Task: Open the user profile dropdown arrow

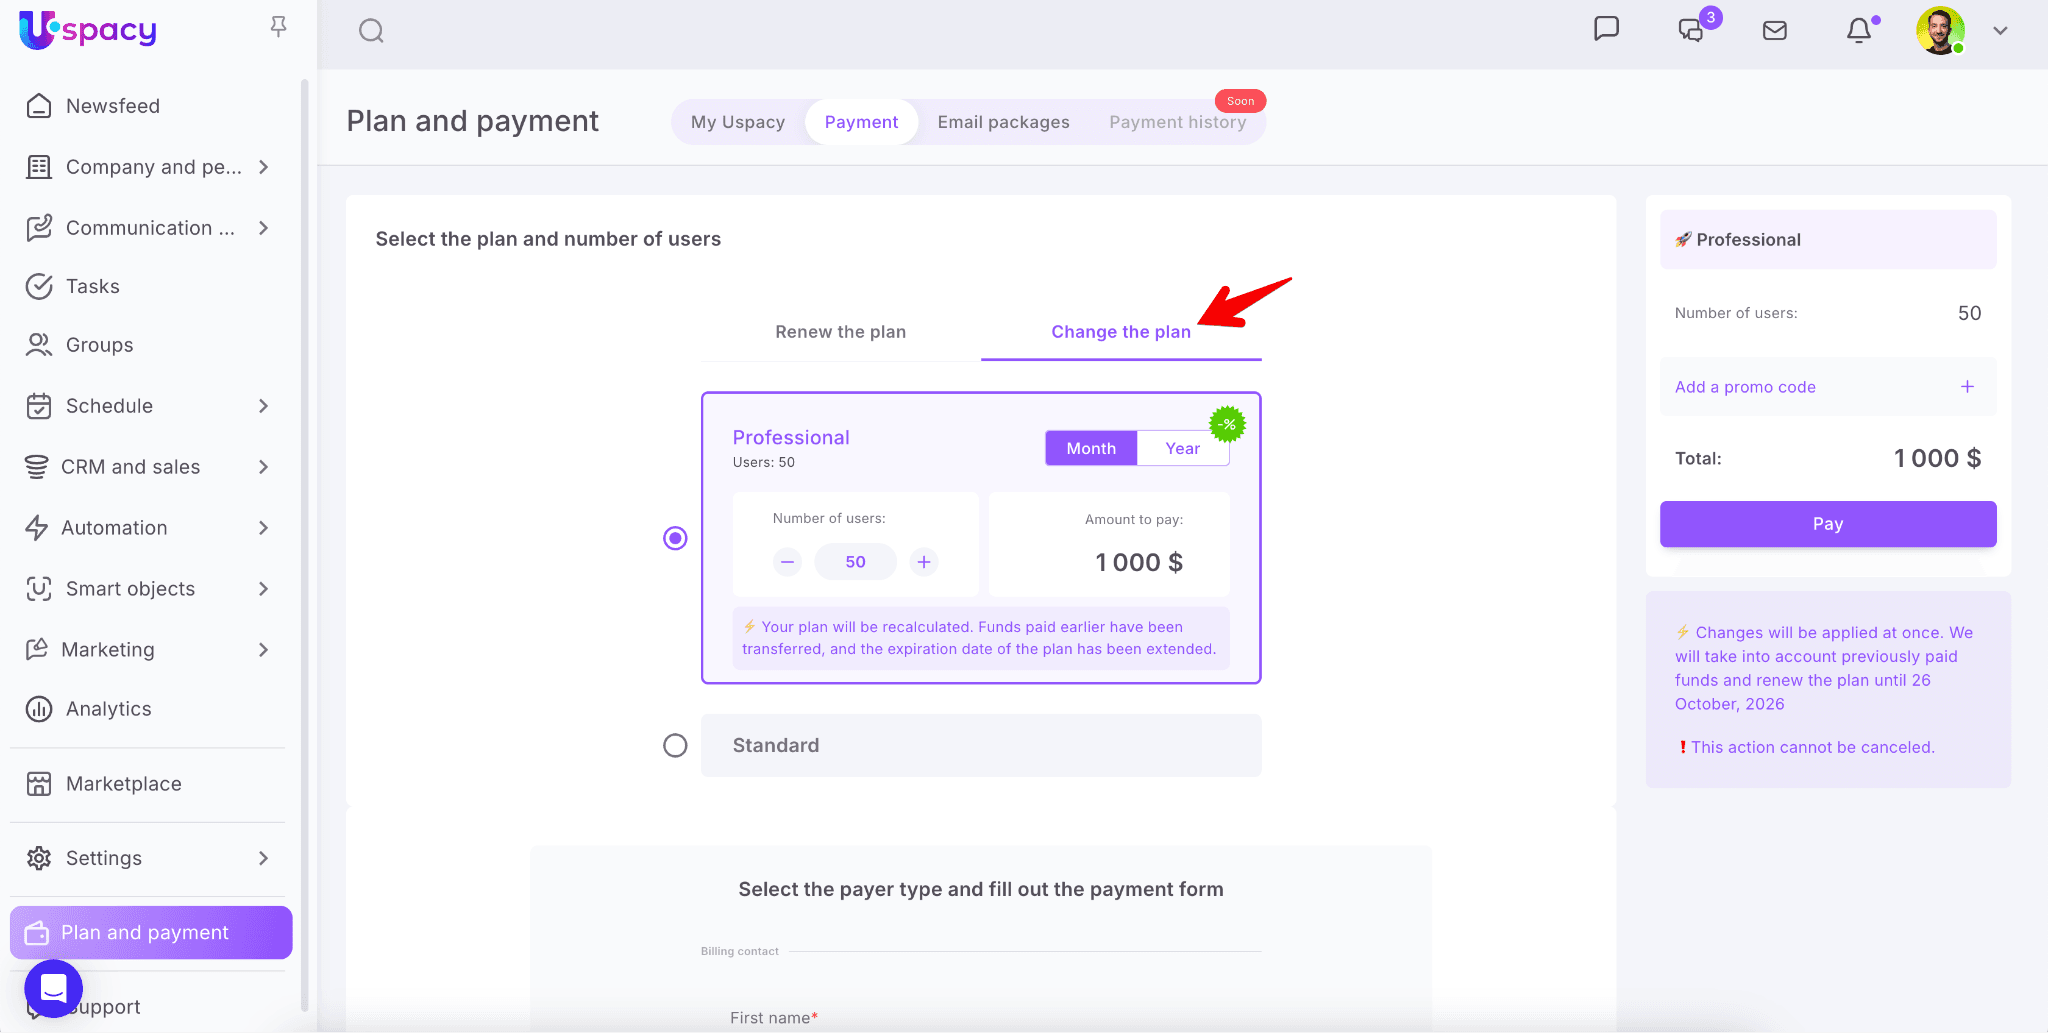Action: (2000, 31)
